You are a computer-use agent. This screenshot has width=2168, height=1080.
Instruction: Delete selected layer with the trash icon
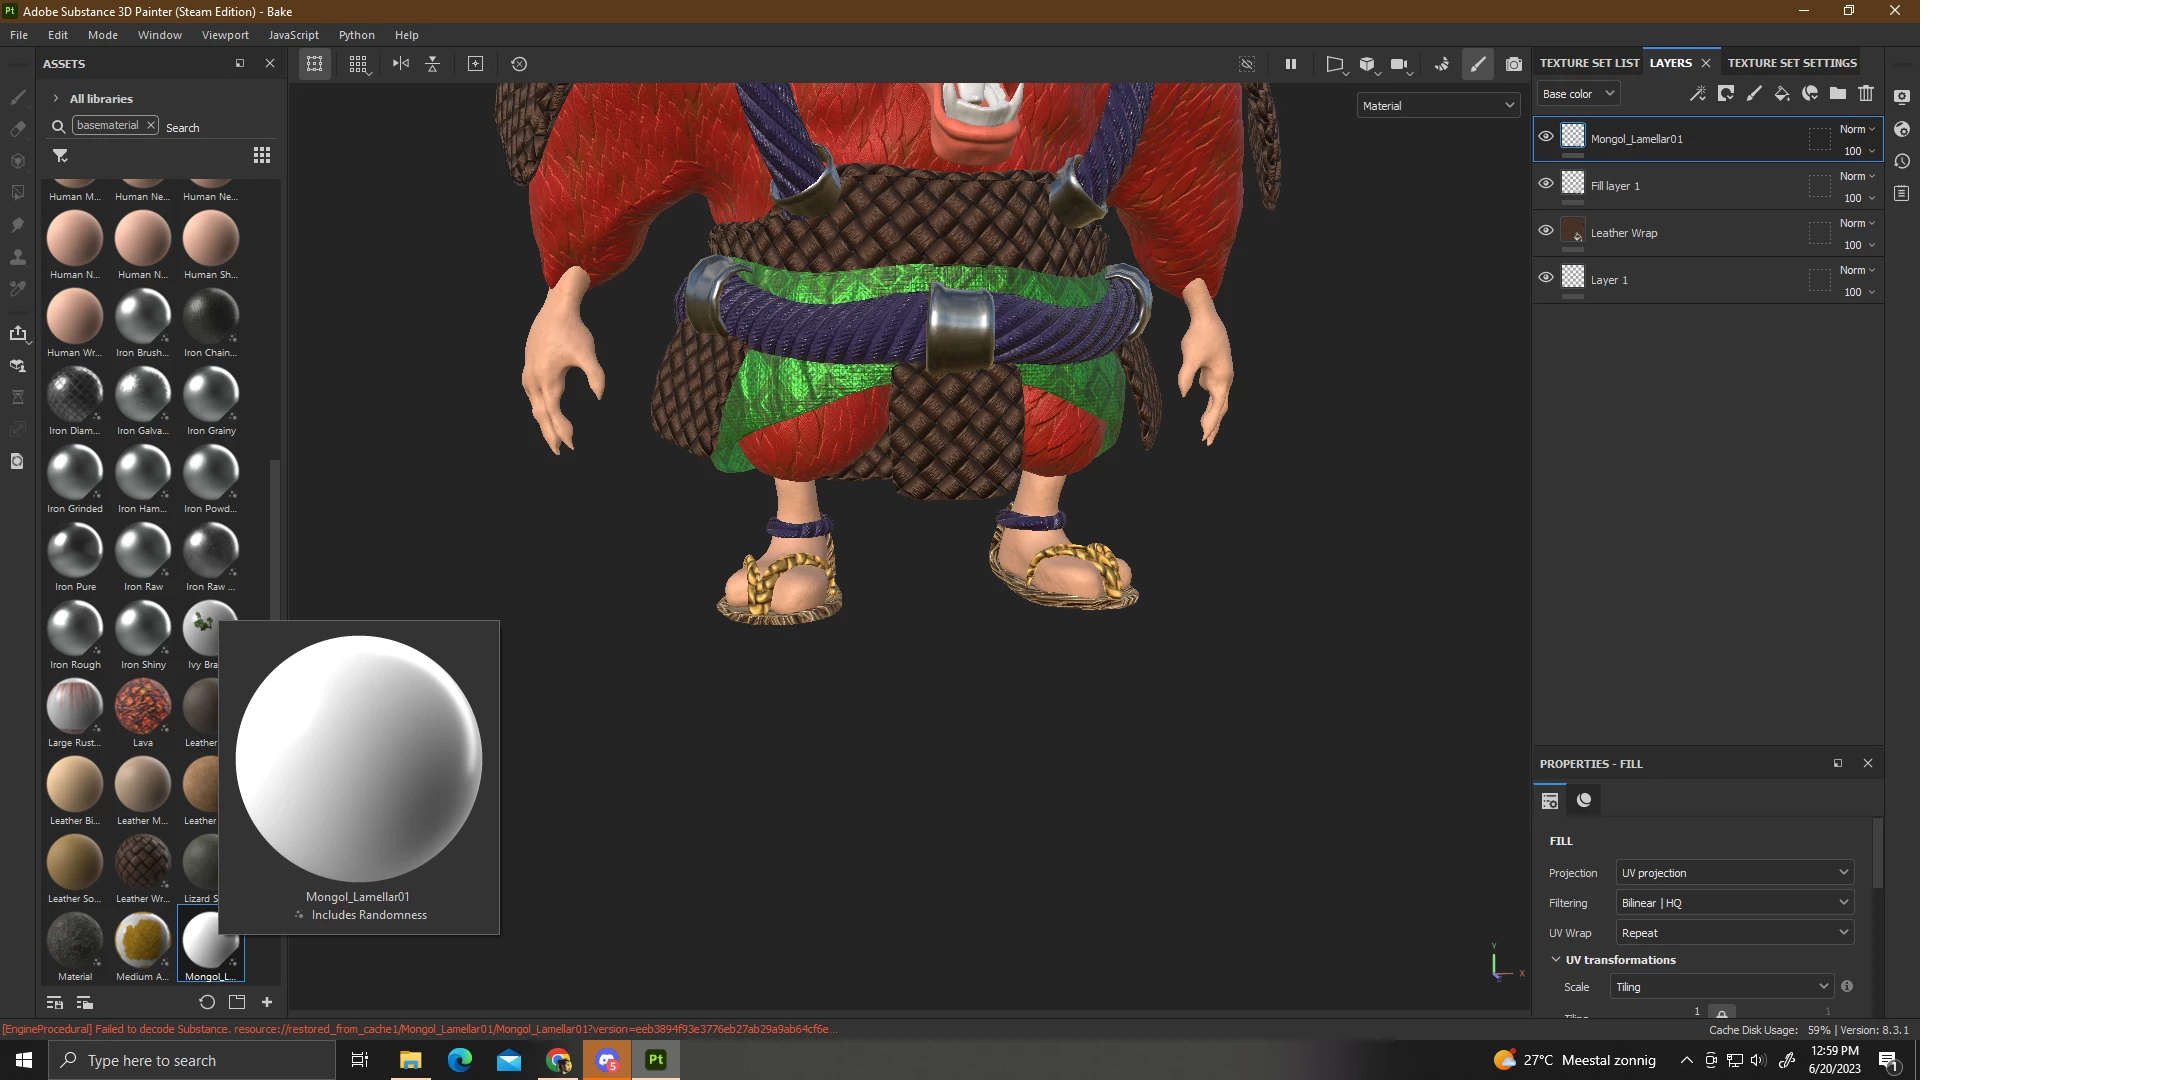pos(1866,93)
